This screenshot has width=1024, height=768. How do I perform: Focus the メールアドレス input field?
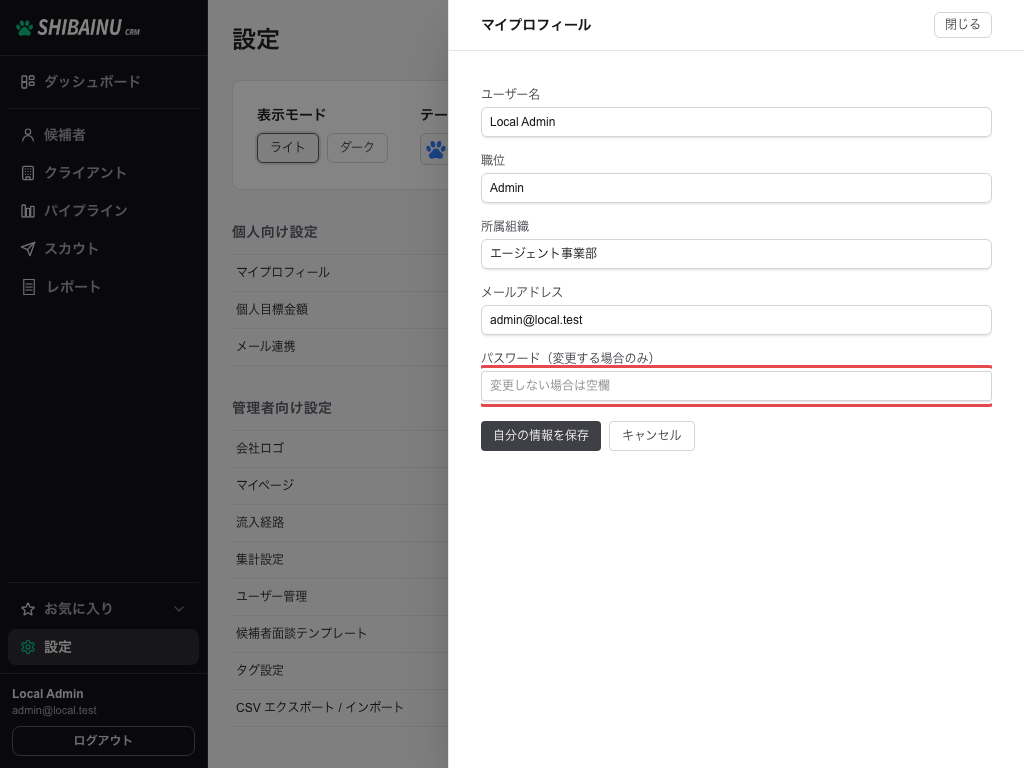tap(736, 320)
